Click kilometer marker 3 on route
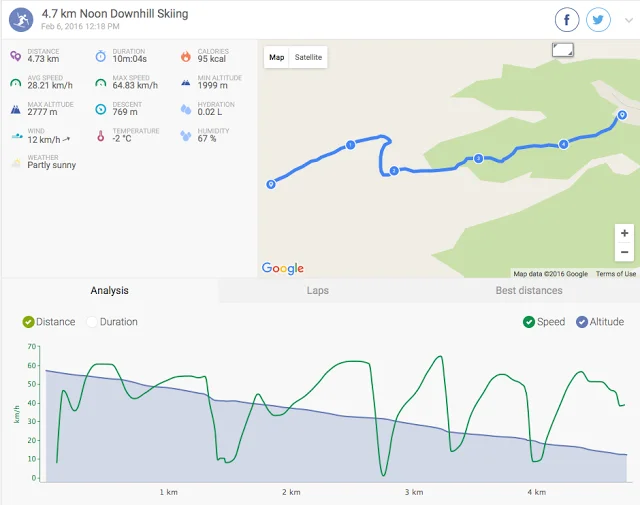This screenshot has height=505, width=640. click(478, 158)
